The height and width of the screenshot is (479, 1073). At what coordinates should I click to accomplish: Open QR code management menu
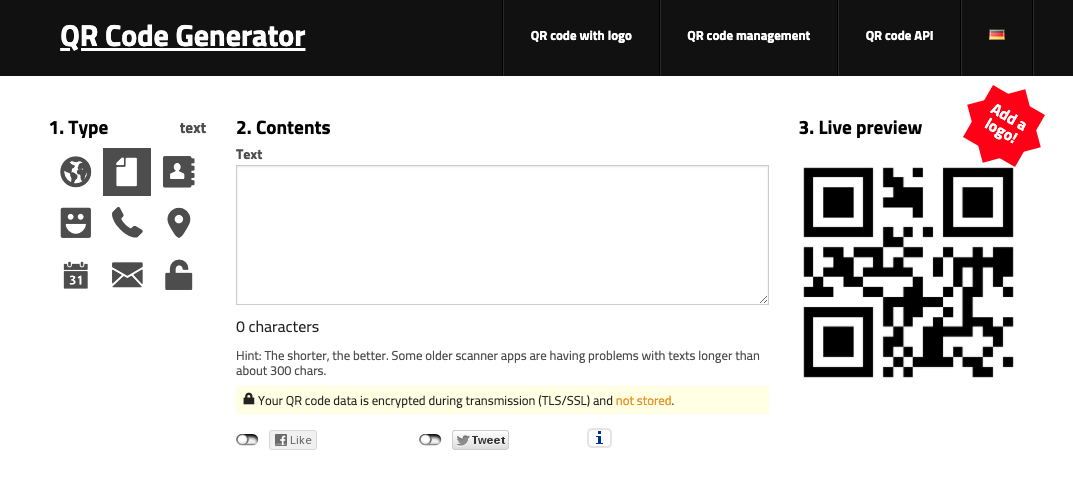coord(749,36)
